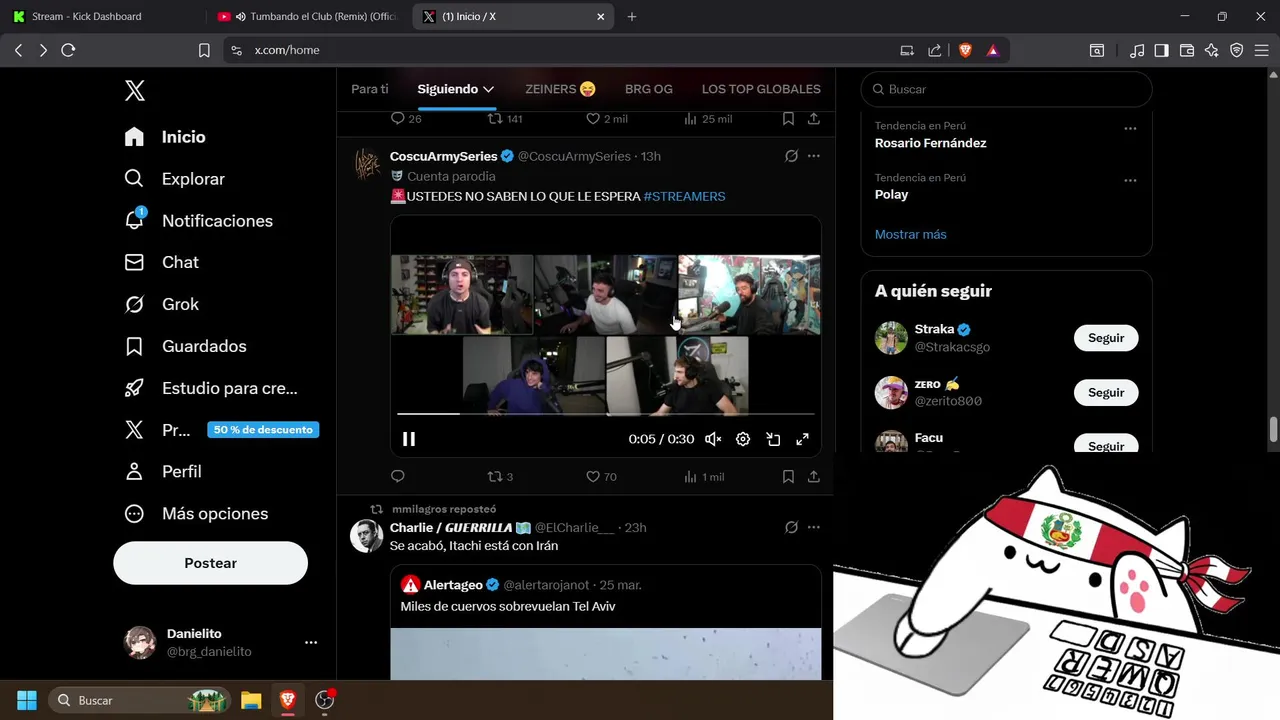Open video settings gear
The width and height of the screenshot is (1280, 720).
[743, 439]
